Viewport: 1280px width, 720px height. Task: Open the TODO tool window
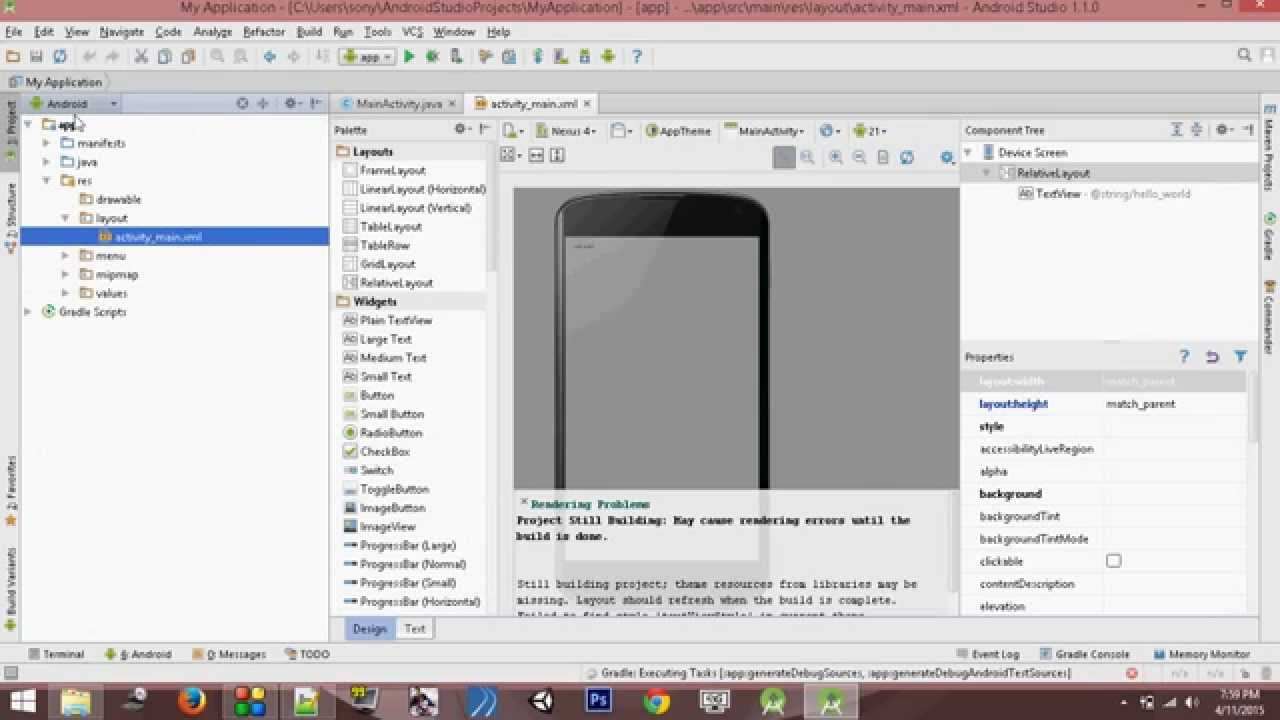point(307,654)
